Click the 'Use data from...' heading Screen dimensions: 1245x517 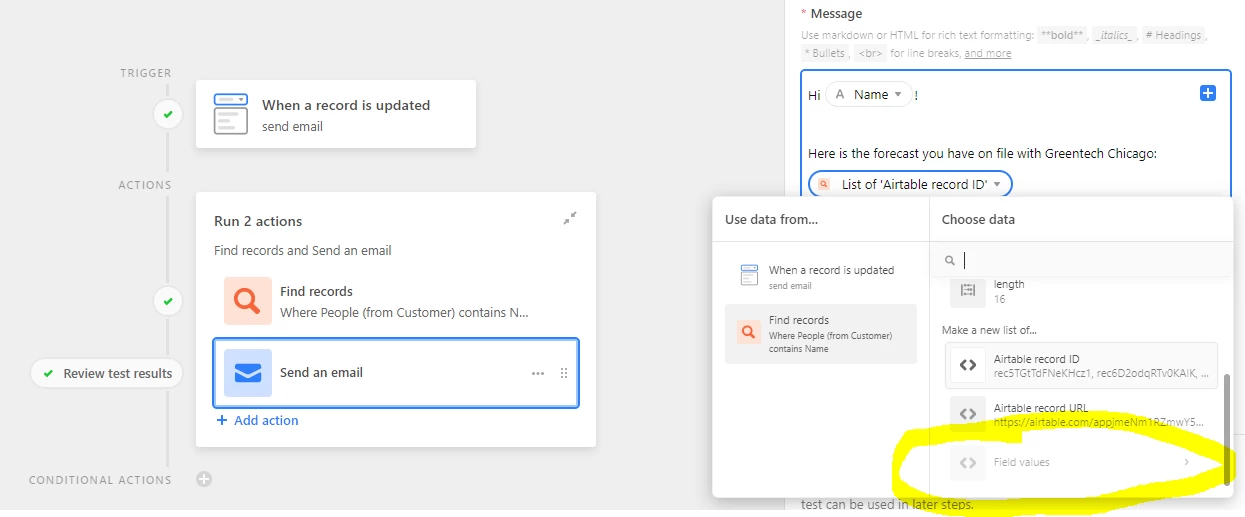[771, 219]
